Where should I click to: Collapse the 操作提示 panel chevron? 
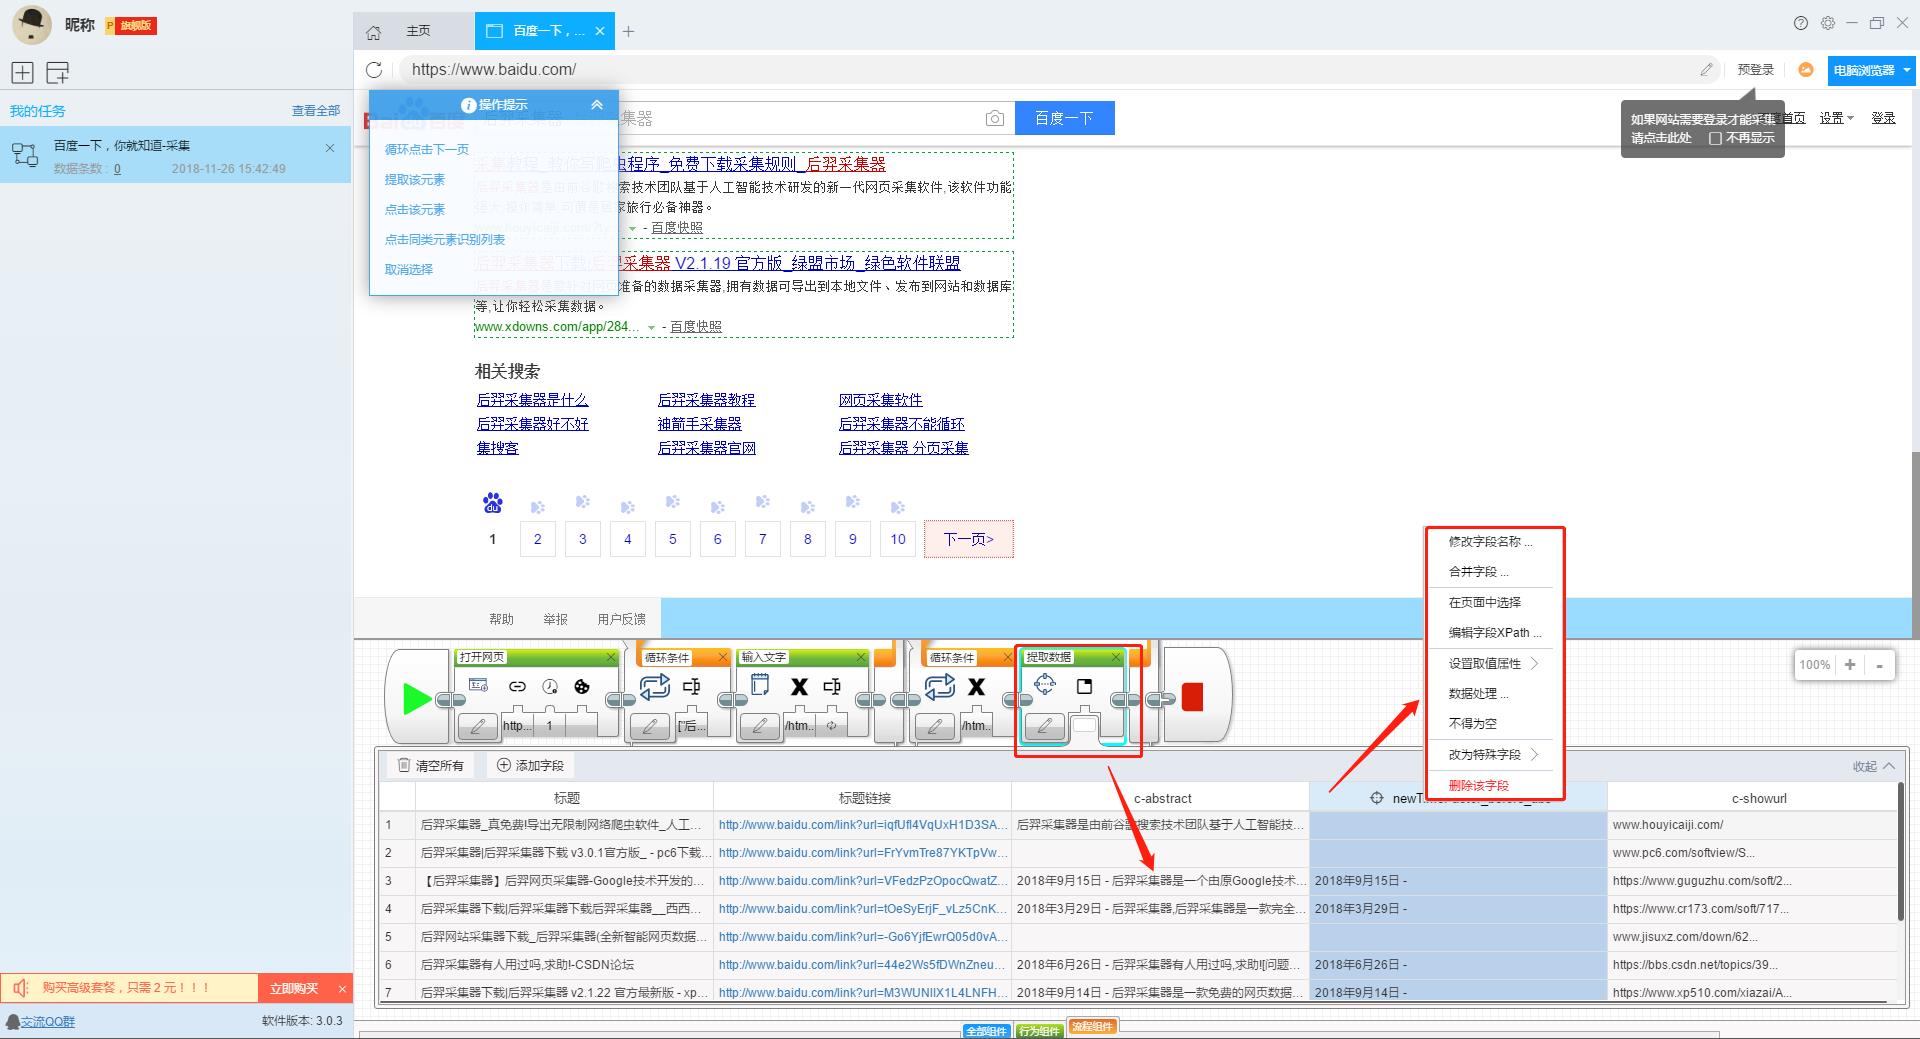(x=597, y=105)
